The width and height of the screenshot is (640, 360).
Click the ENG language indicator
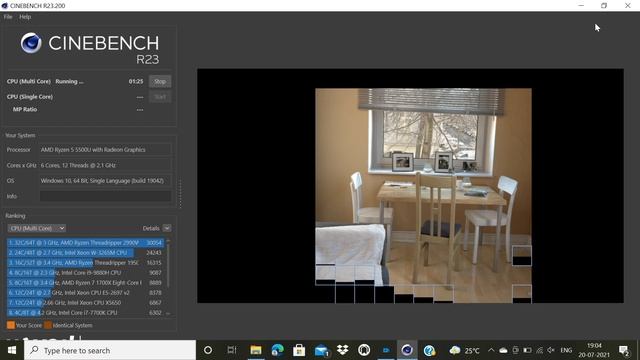point(566,350)
